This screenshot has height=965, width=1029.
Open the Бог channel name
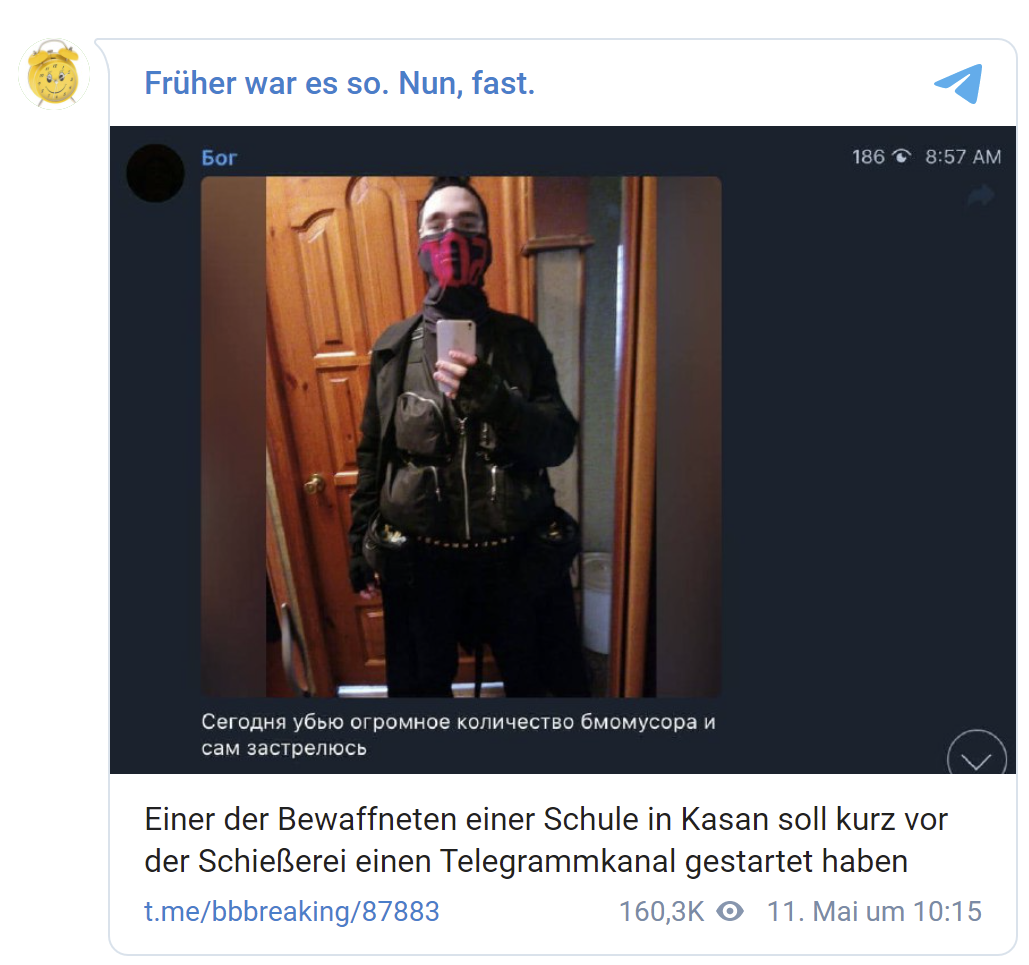[x=219, y=158]
